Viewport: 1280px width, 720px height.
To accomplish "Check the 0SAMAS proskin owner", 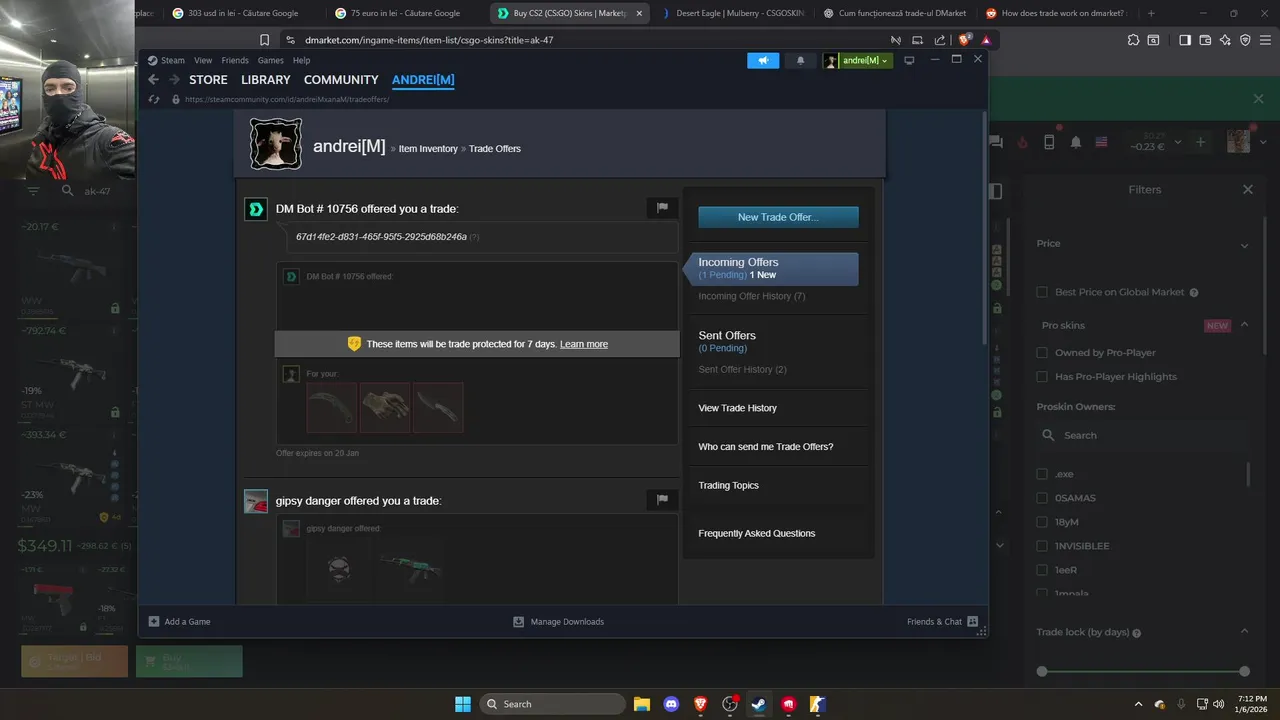I will coord(1042,498).
